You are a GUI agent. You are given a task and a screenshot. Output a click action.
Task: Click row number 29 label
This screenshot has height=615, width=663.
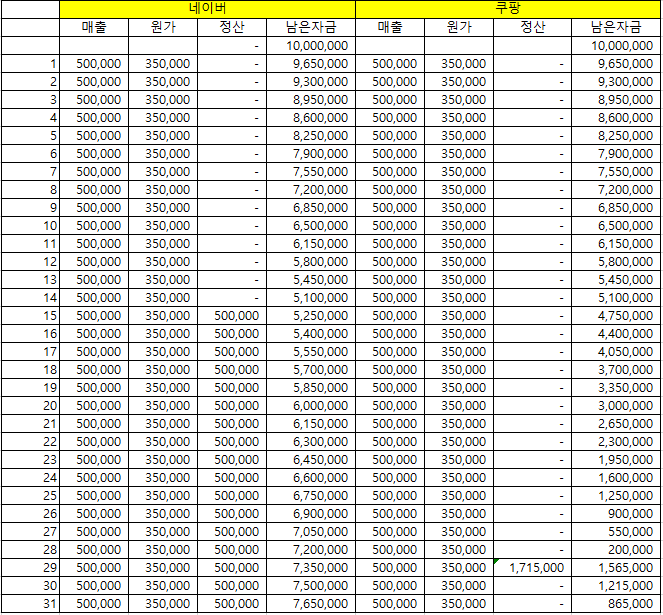coord(30,568)
